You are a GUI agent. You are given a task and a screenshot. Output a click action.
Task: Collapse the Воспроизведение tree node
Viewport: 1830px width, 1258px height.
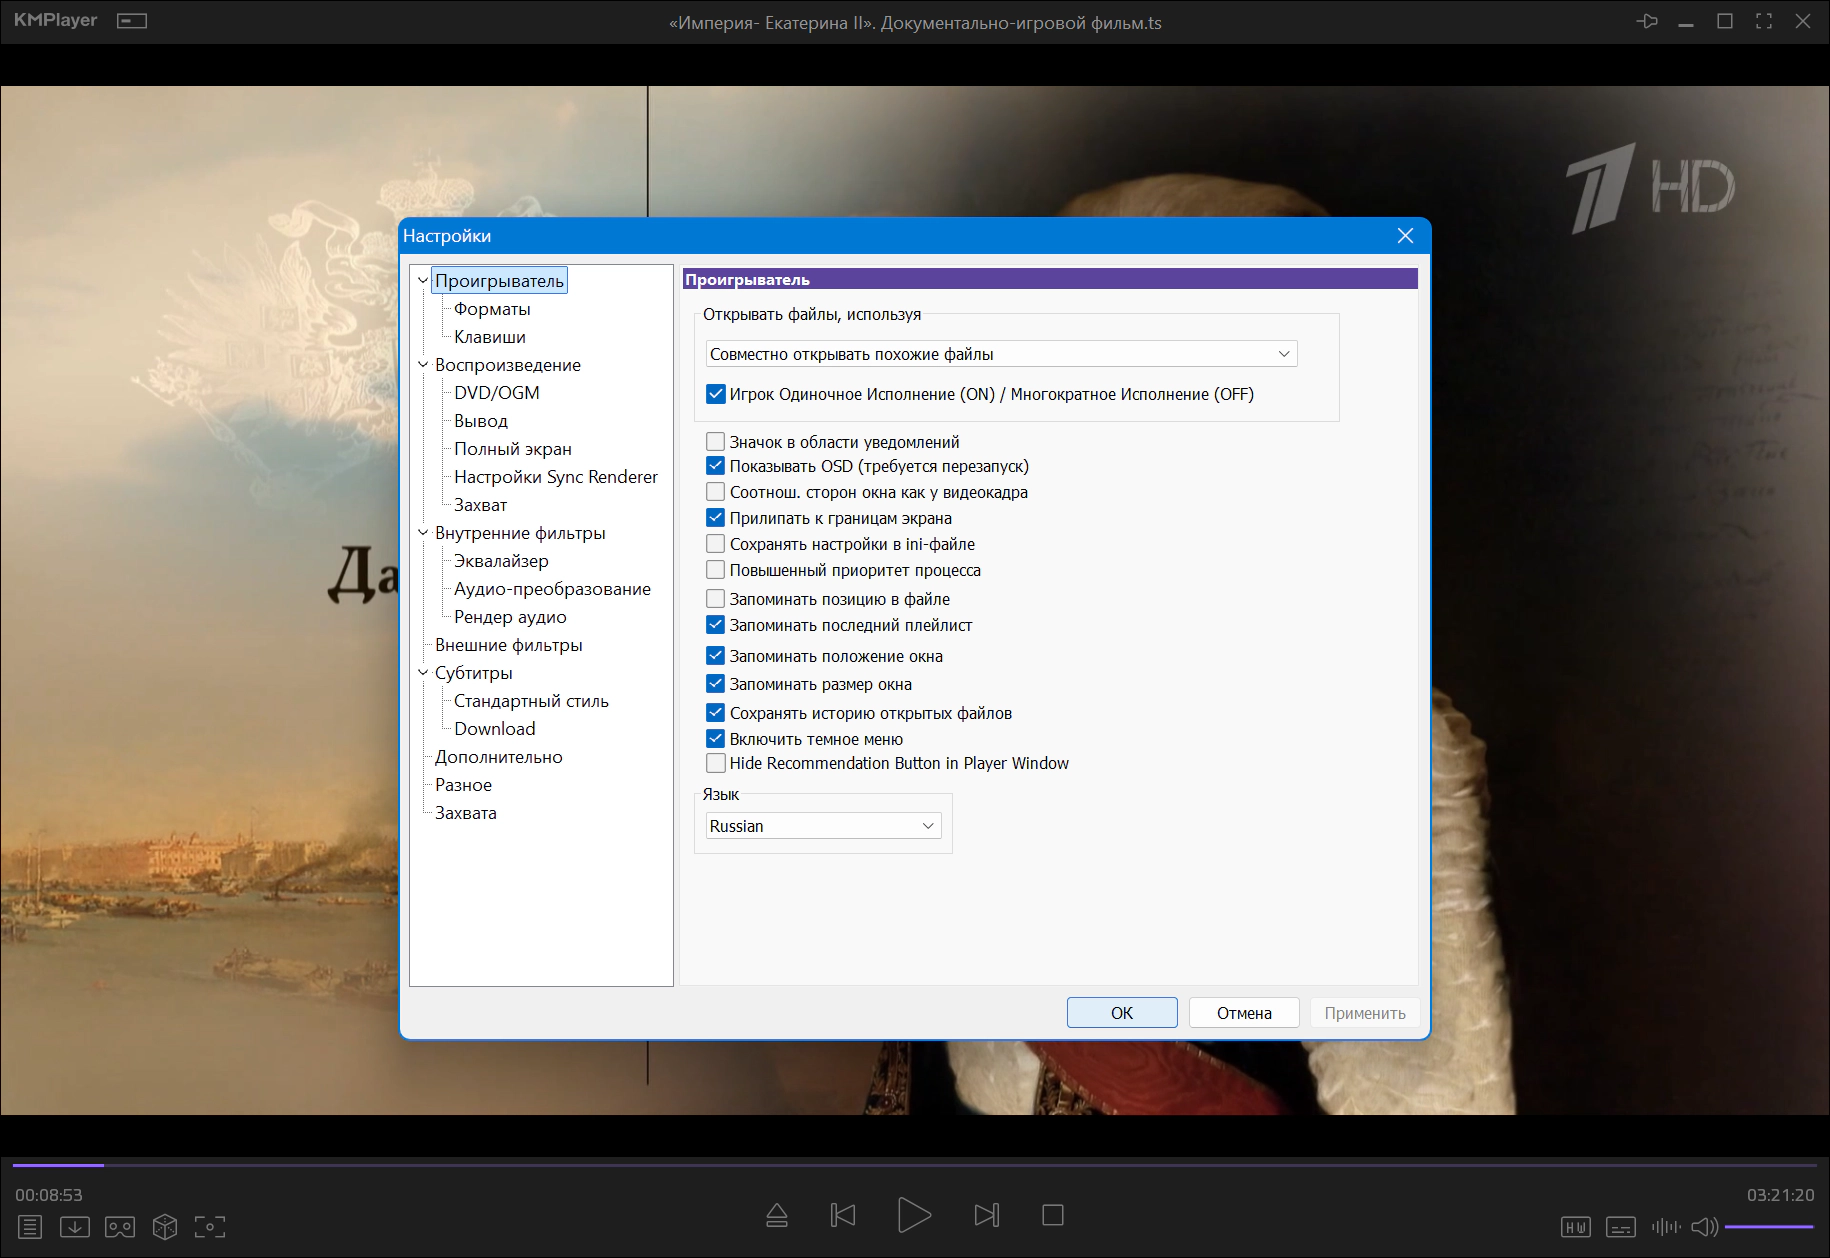tap(423, 365)
